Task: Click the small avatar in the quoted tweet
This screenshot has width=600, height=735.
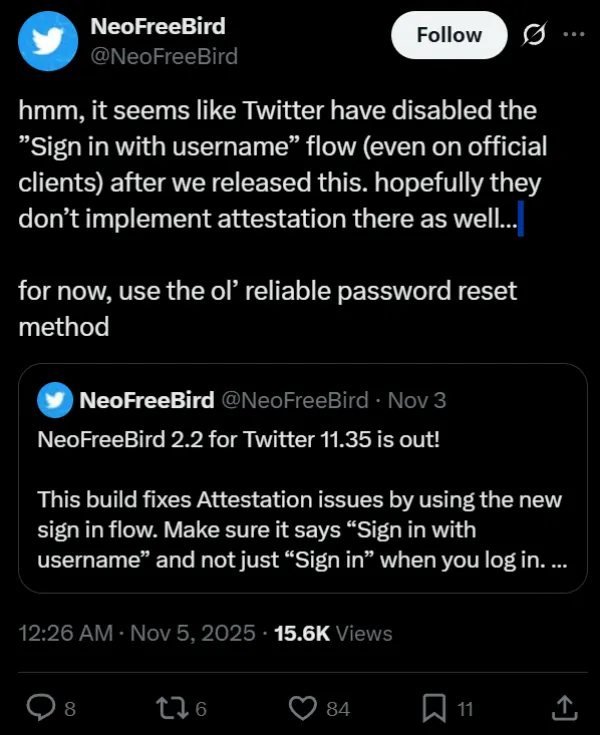Action: [53, 401]
